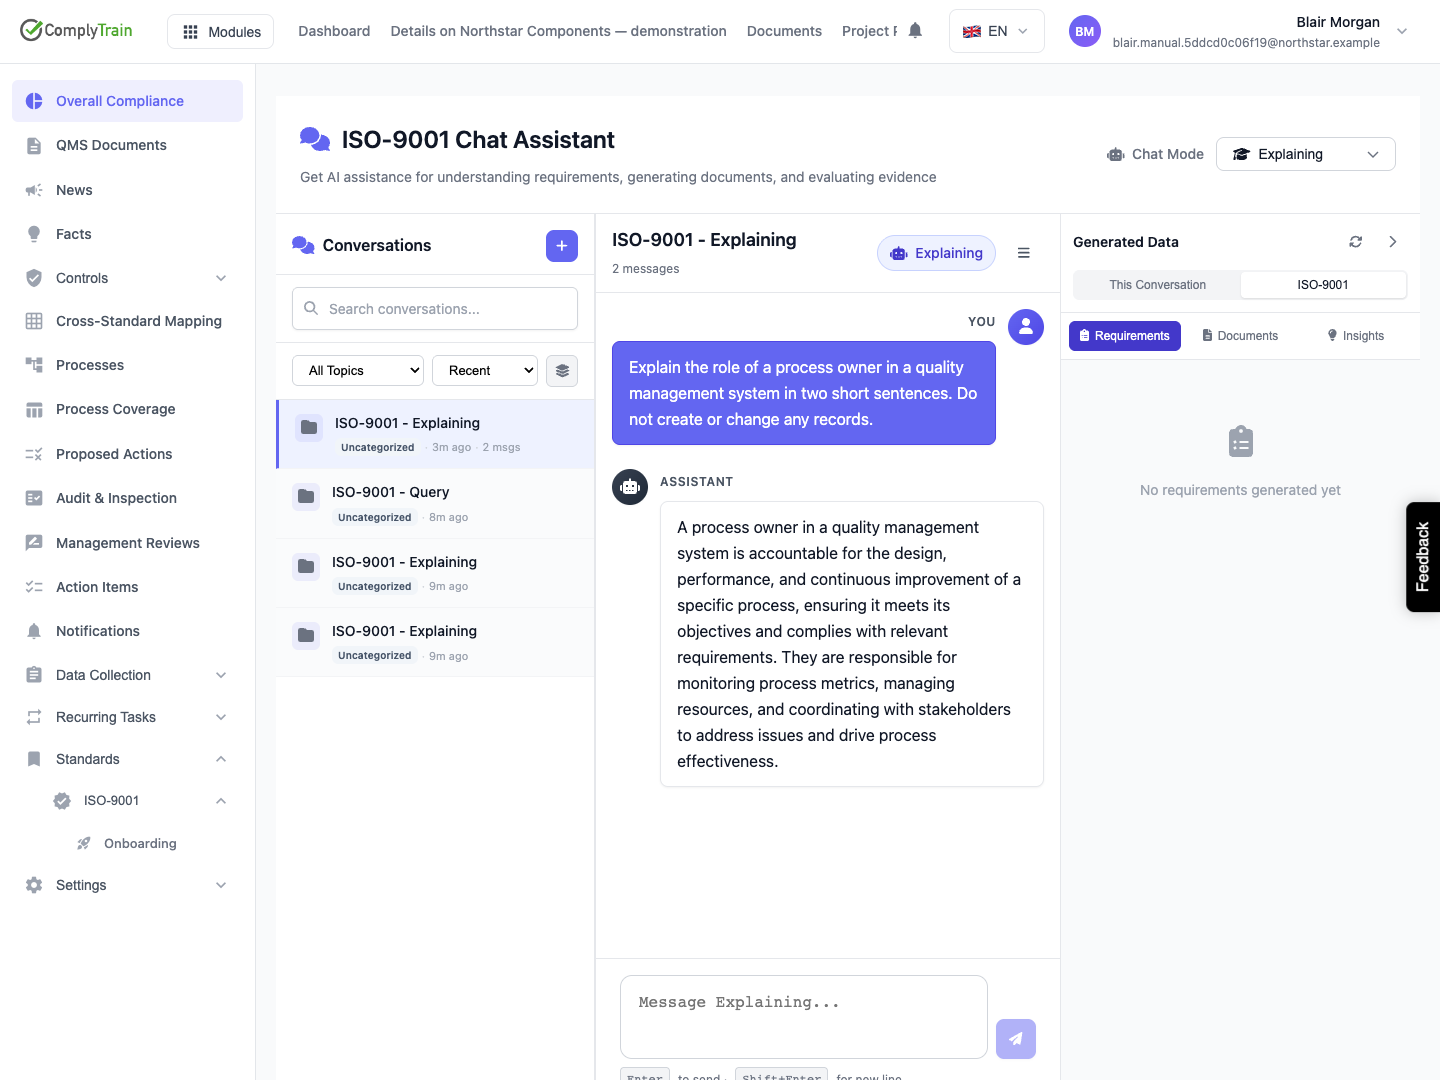
Task: Open the notifications bell in top bar
Action: 915,31
